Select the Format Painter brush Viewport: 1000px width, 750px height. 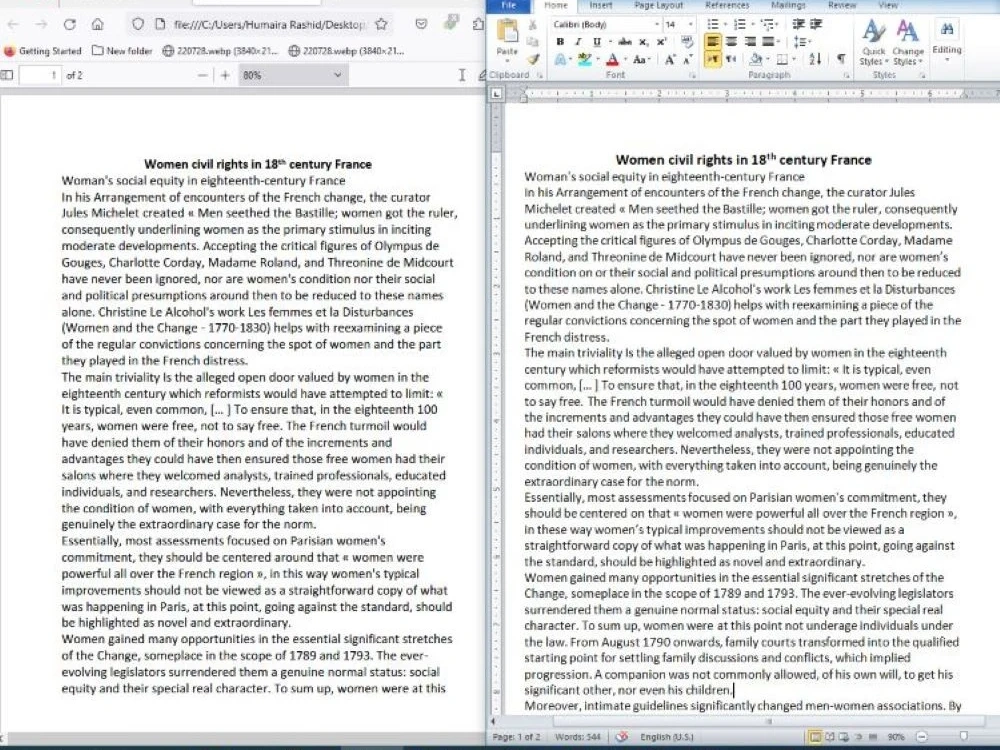pos(533,59)
